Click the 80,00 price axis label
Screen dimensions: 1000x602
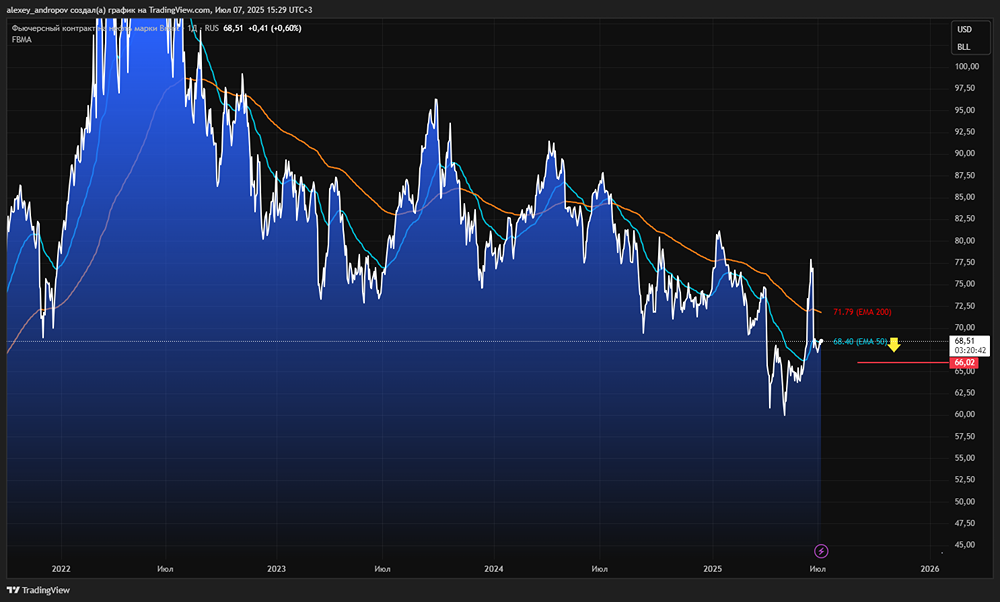pyautogui.click(x=965, y=240)
